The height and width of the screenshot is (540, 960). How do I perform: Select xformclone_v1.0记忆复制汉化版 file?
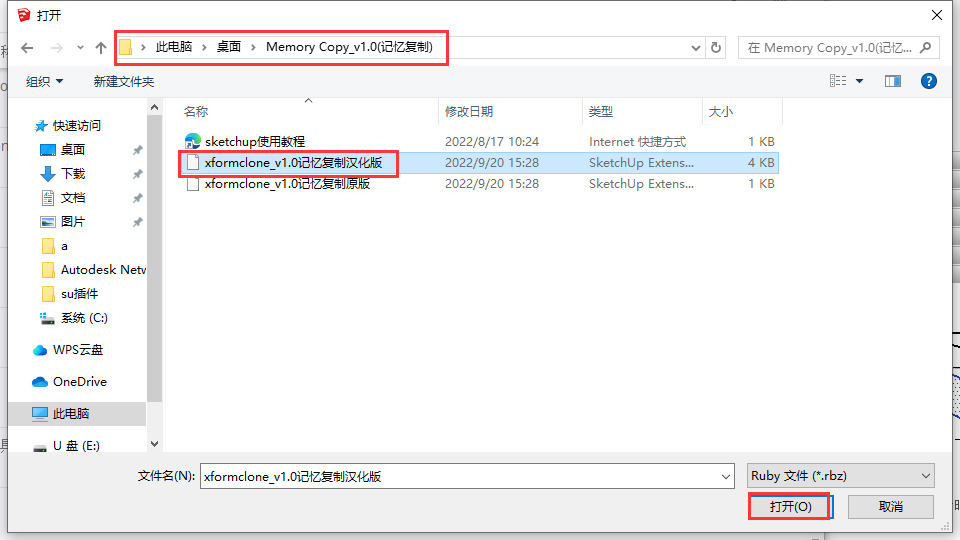pyautogui.click(x=293, y=163)
